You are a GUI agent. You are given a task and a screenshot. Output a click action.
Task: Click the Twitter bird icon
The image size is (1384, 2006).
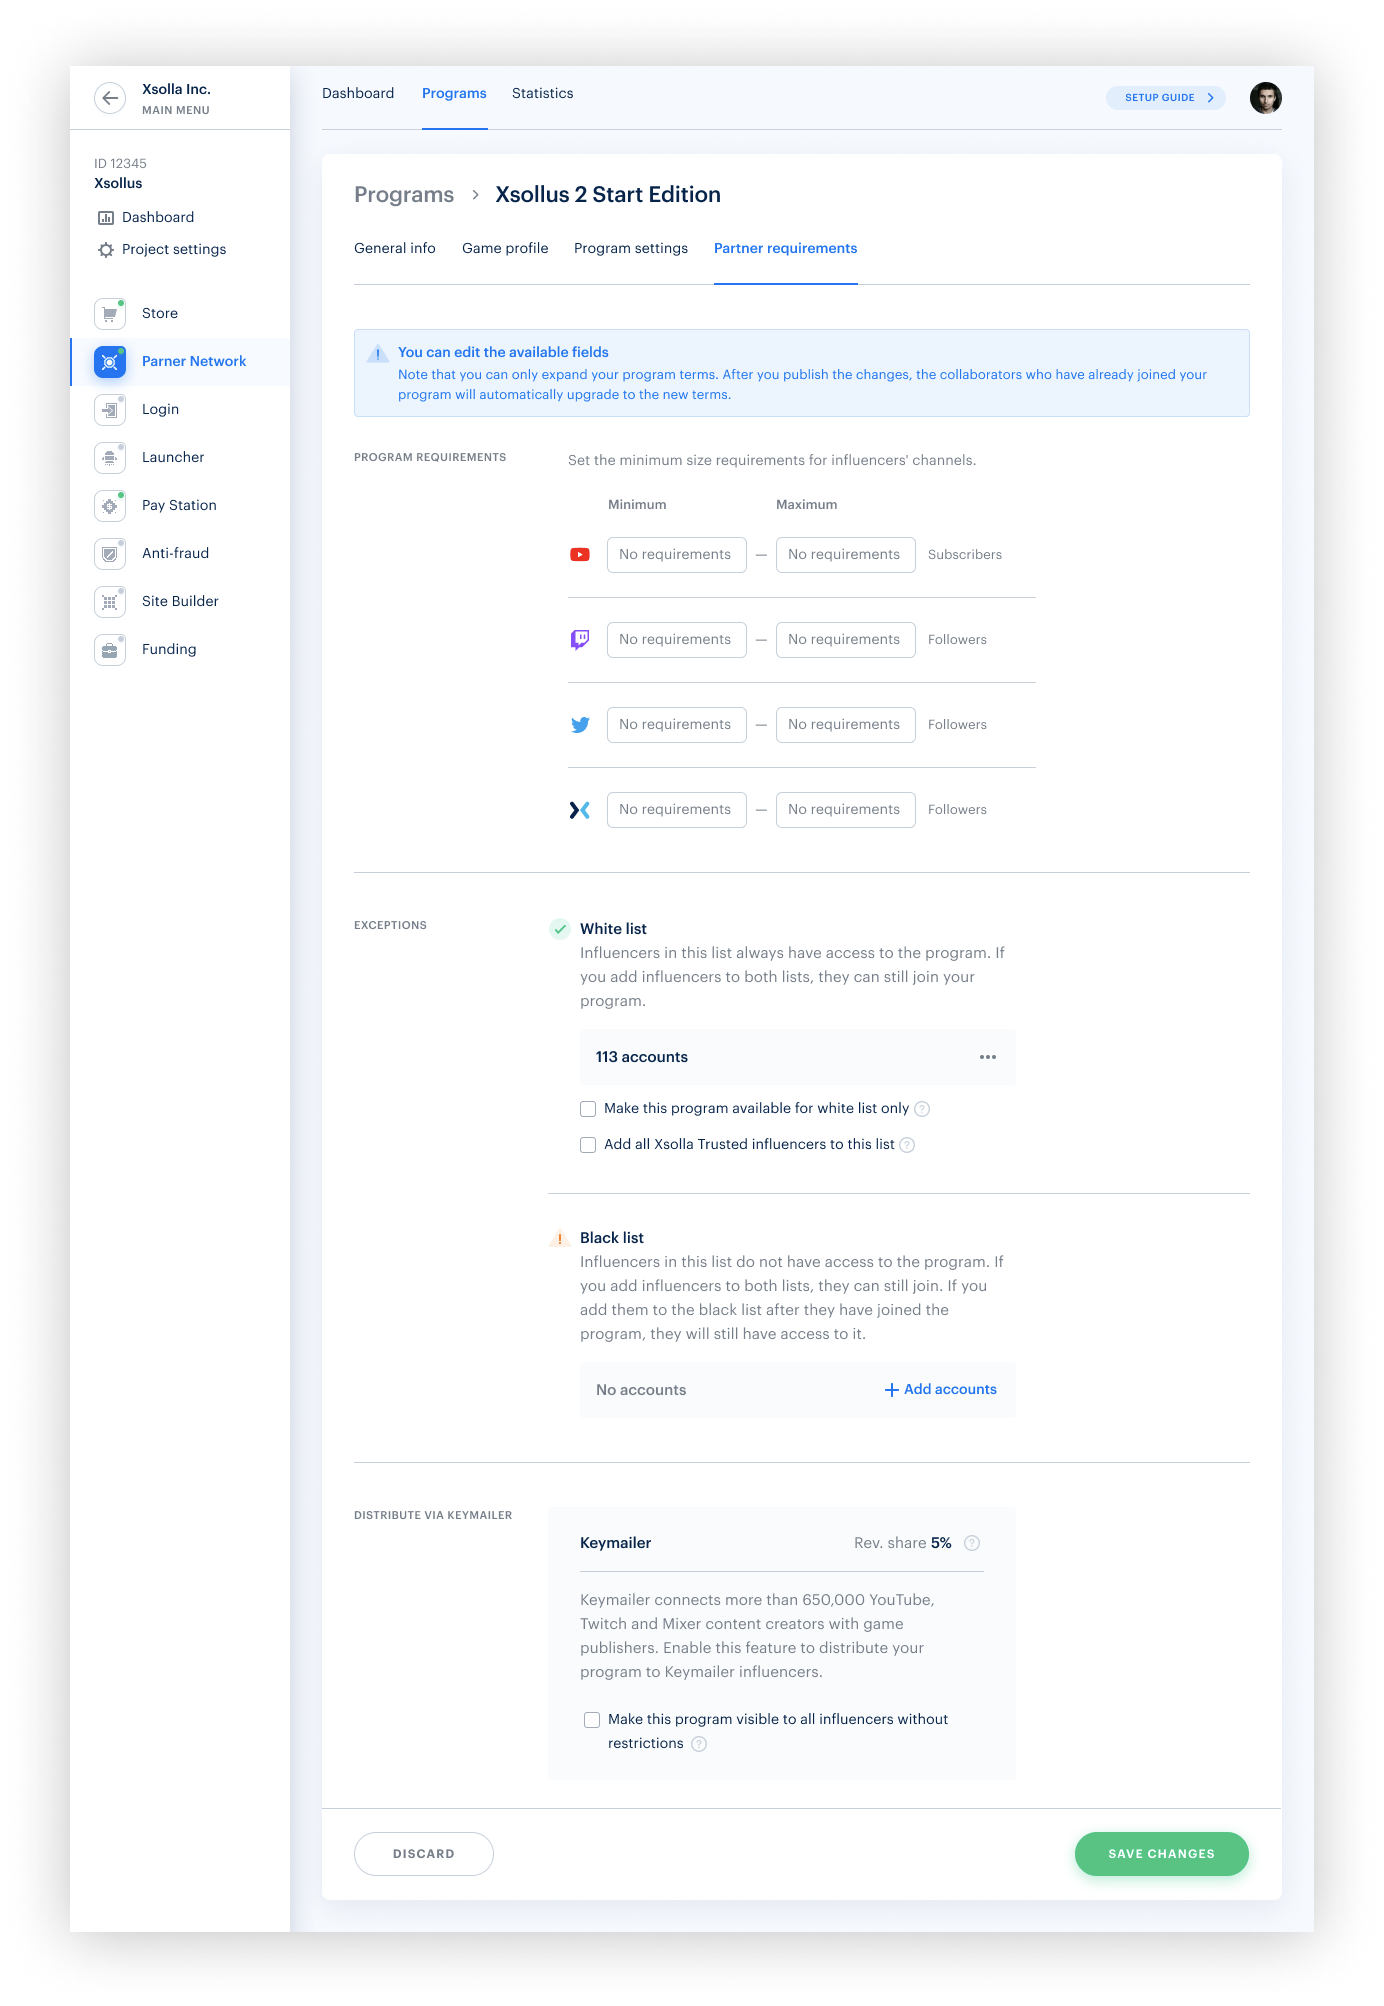pyautogui.click(x=580, y=725)
